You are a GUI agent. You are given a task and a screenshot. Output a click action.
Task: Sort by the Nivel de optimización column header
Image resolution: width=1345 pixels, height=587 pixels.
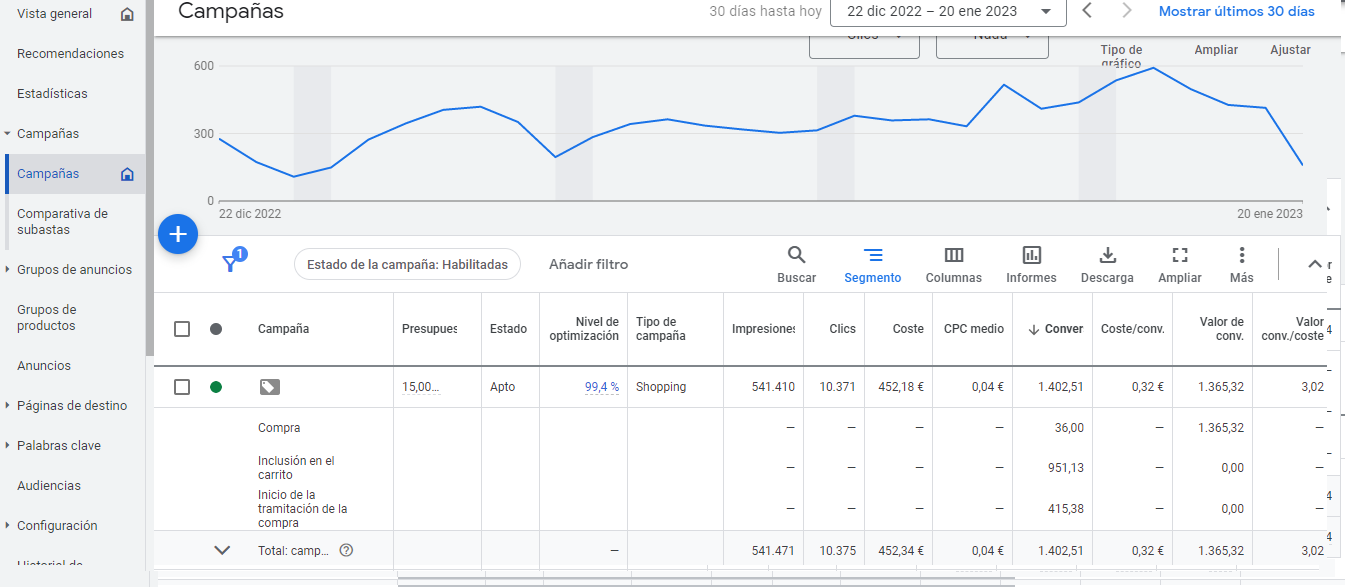tap(584, 329)
